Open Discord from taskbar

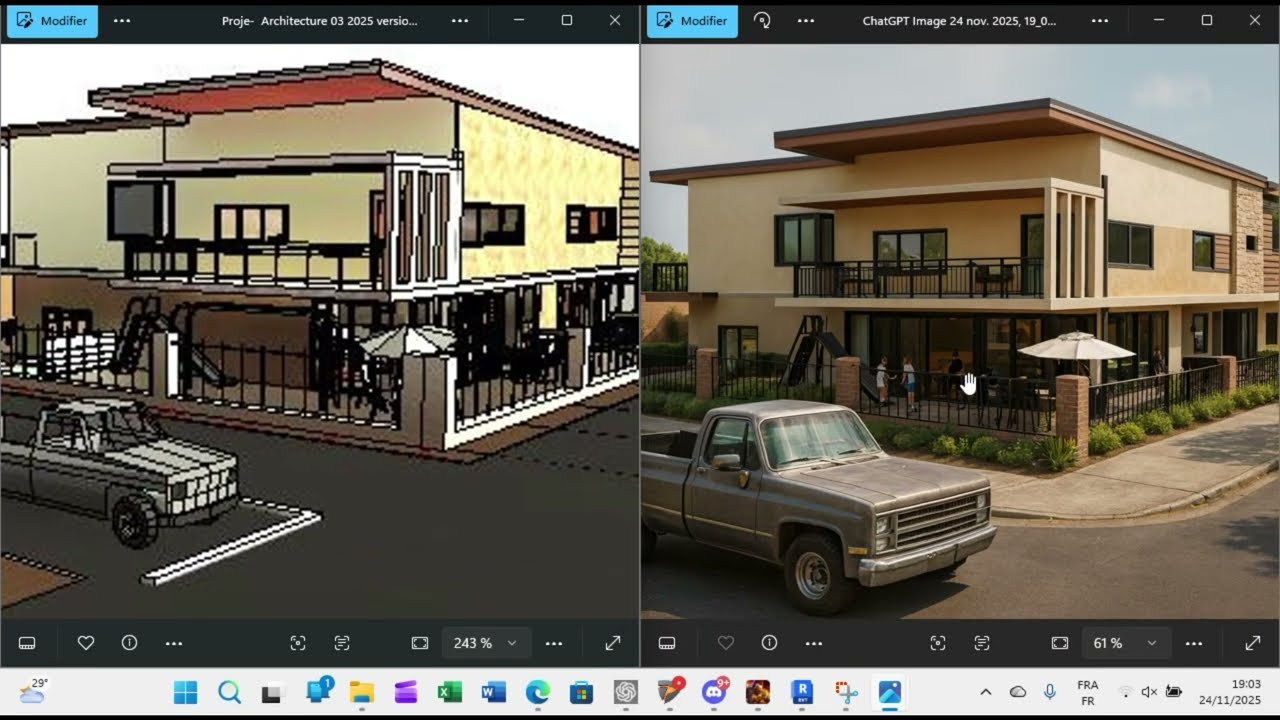(x=714, y=692)
